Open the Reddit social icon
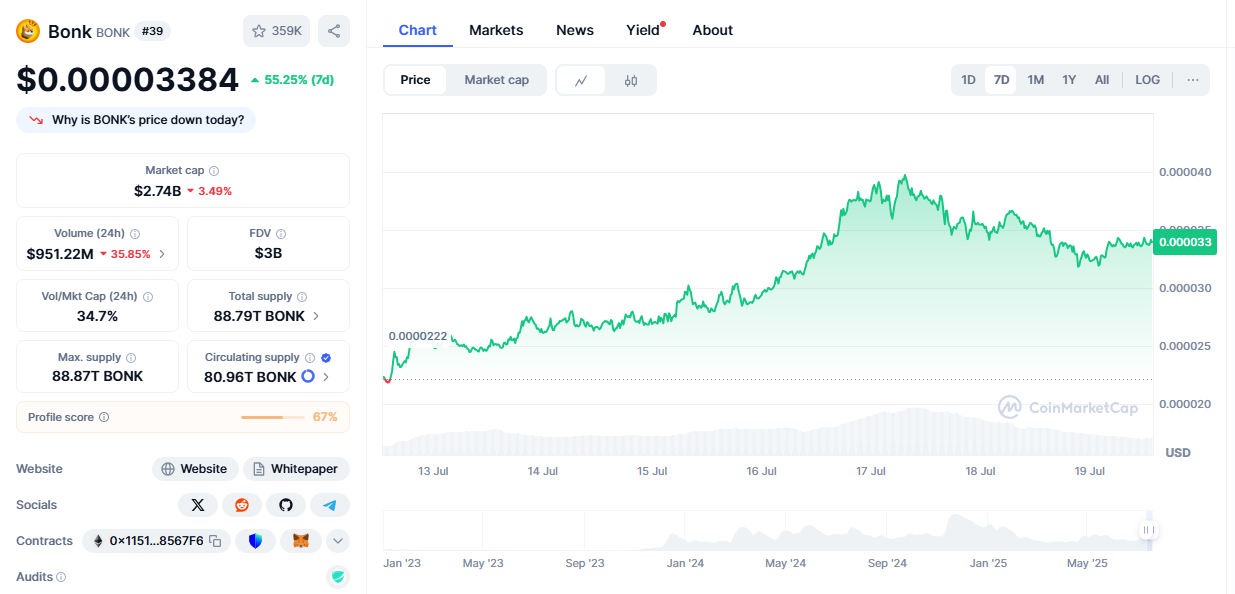 (x=242, y=505)
